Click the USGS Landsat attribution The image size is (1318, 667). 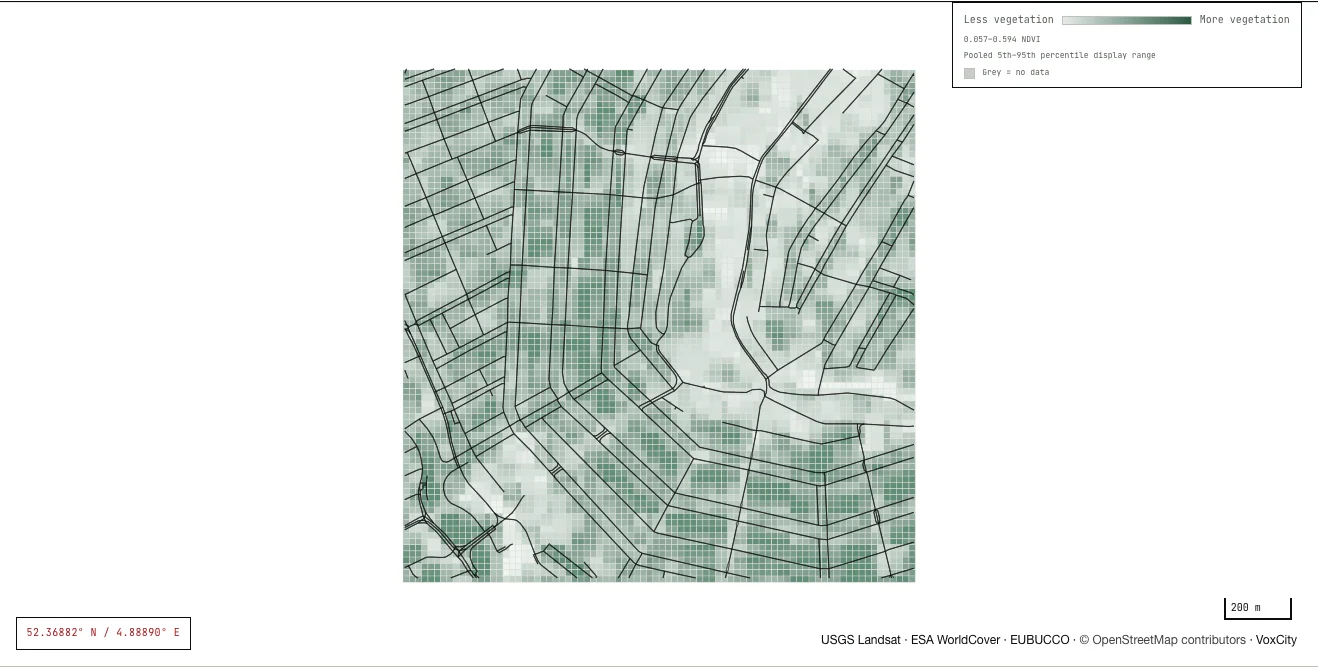pyautogui.click(x=860, y=640)
